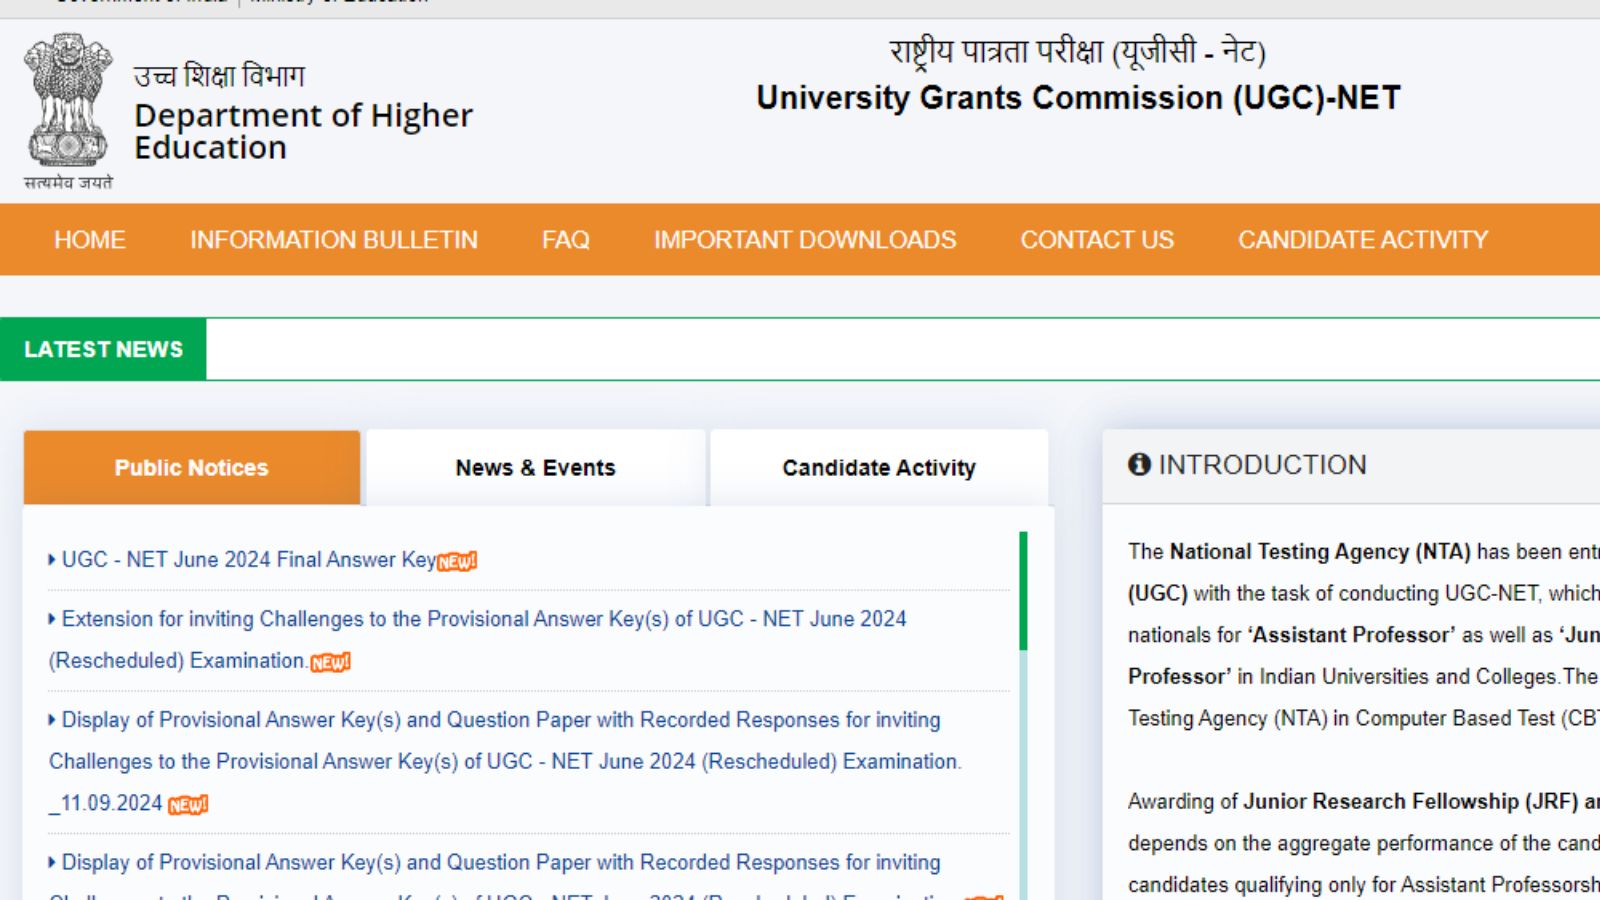Open the FAQ navigation item
The width and height of the screenshot is (1600, 900).
[566, 240]
